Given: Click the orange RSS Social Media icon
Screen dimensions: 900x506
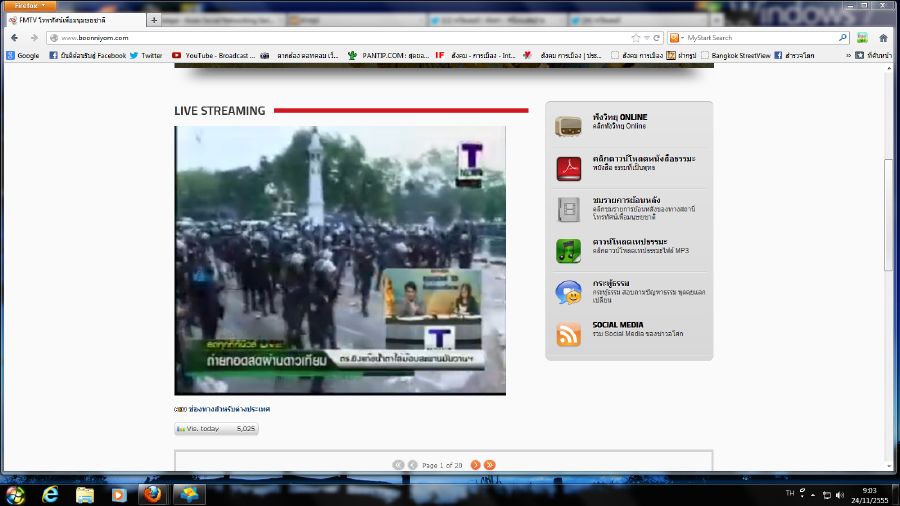Looking at the screenshot, I should click(568, 334).
